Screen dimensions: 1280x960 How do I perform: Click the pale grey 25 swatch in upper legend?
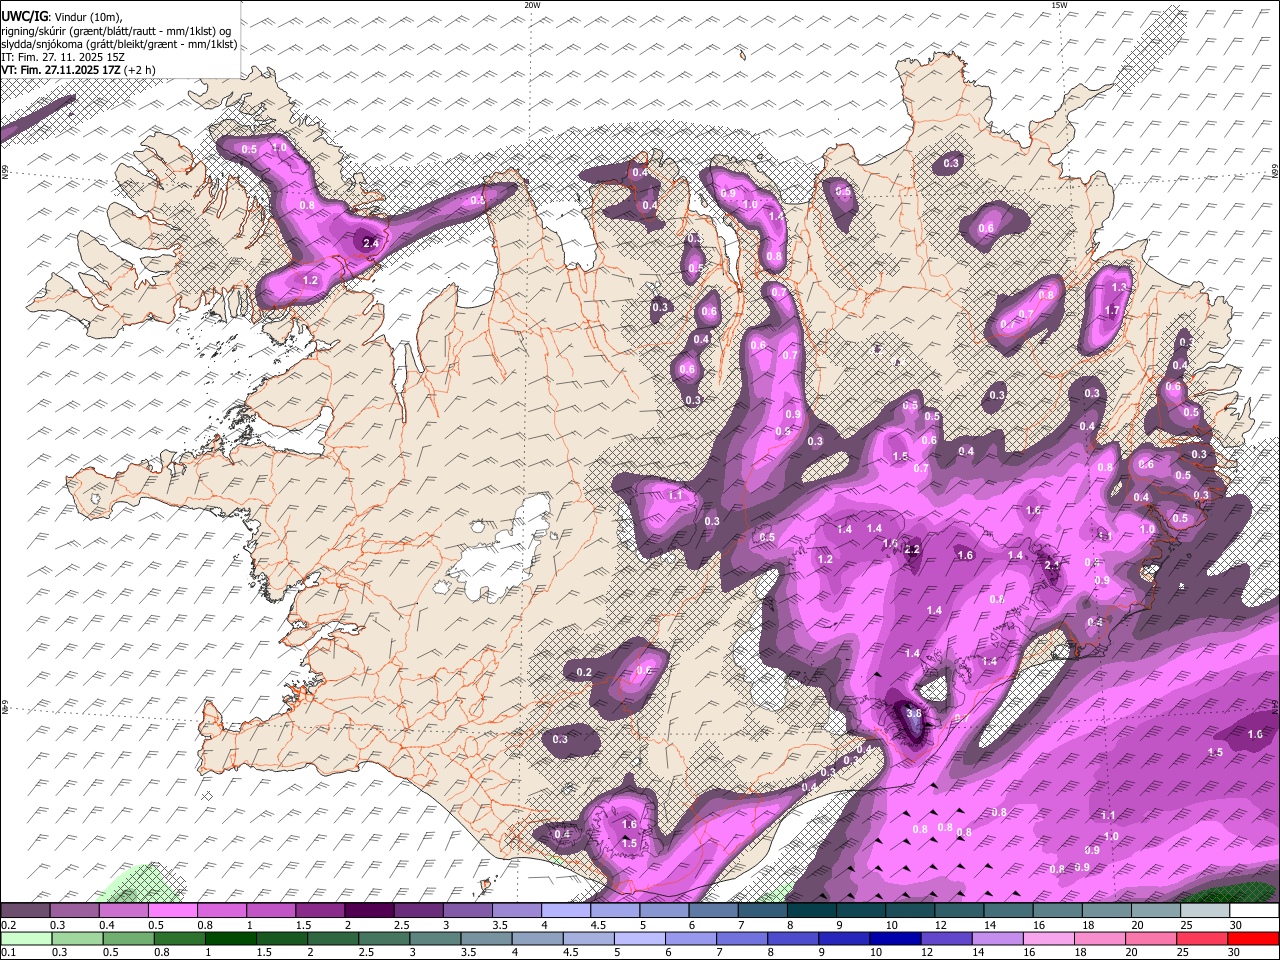point(1204,911)
